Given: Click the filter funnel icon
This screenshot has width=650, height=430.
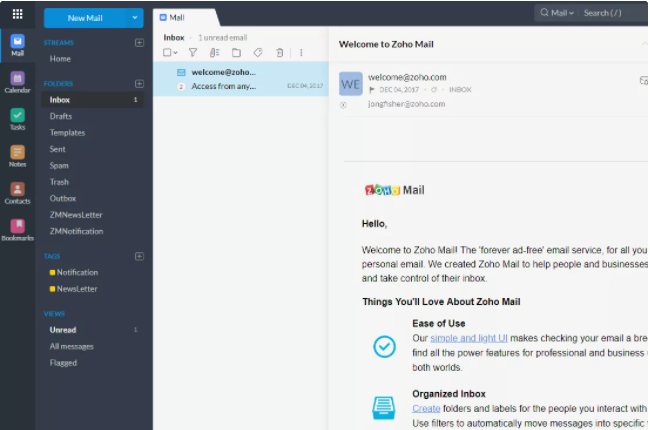Looking at the screenshot, I should [x=193, y=52].
